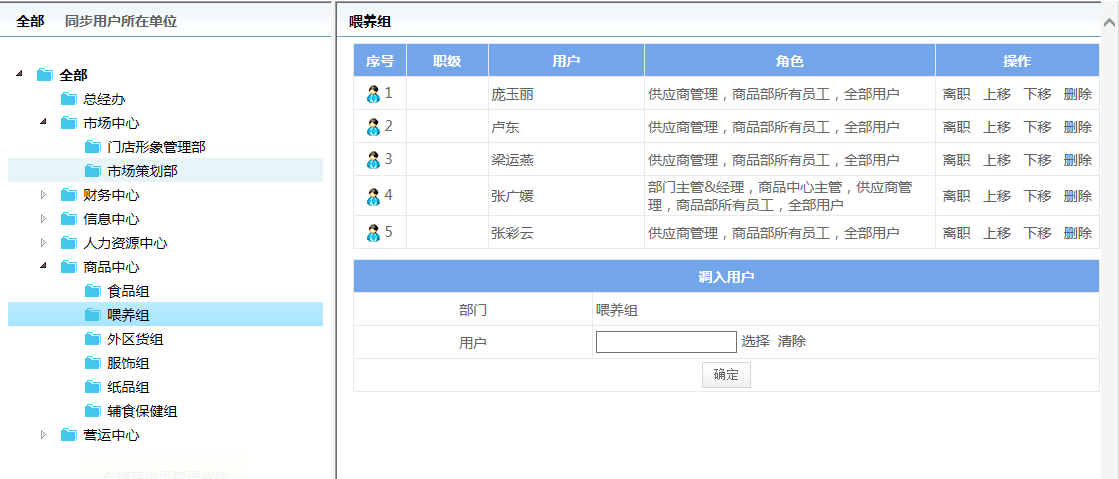1119x479 pixels.
Task: Click the user avatar icon in row 2
Action: pos(373,127)
